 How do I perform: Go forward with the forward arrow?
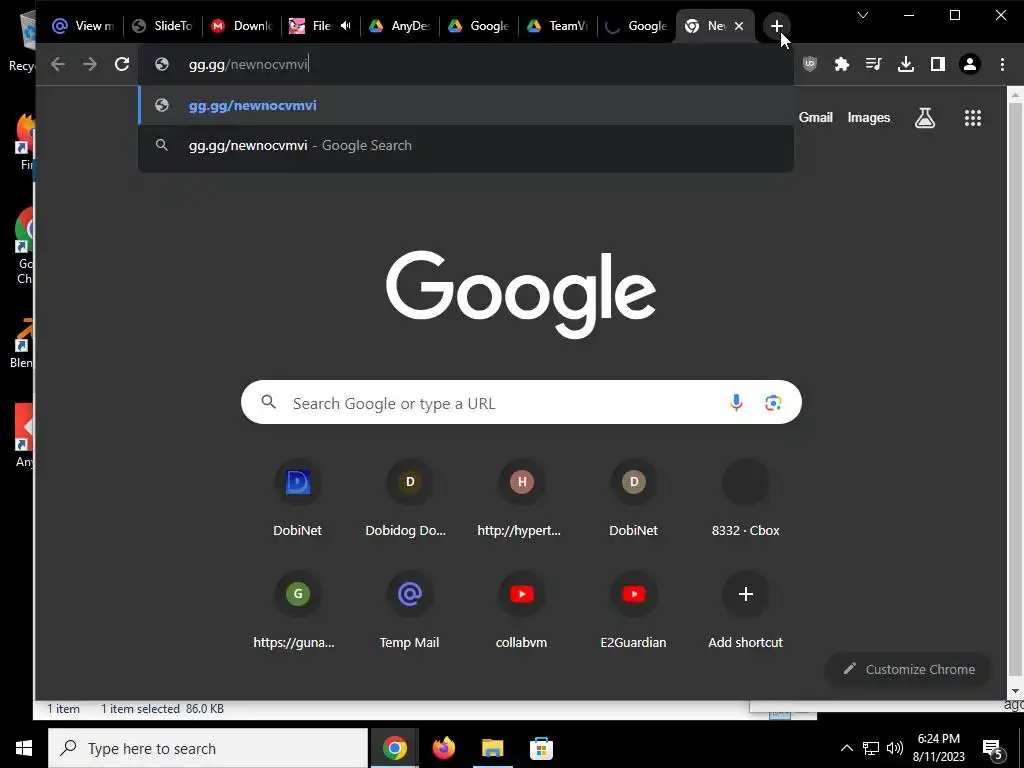[x=90, y=64]
